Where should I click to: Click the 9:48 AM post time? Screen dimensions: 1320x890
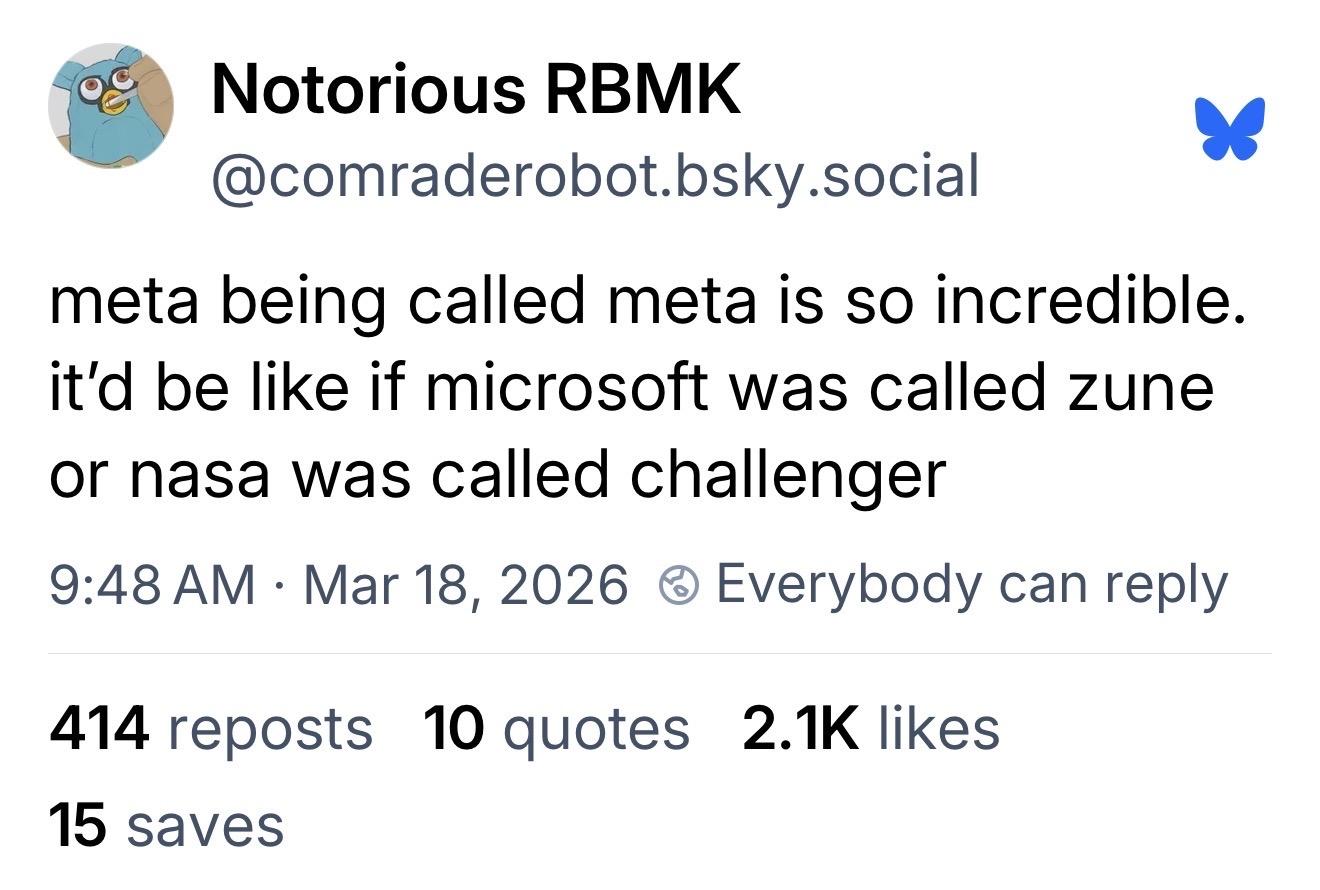coord(152,585)
